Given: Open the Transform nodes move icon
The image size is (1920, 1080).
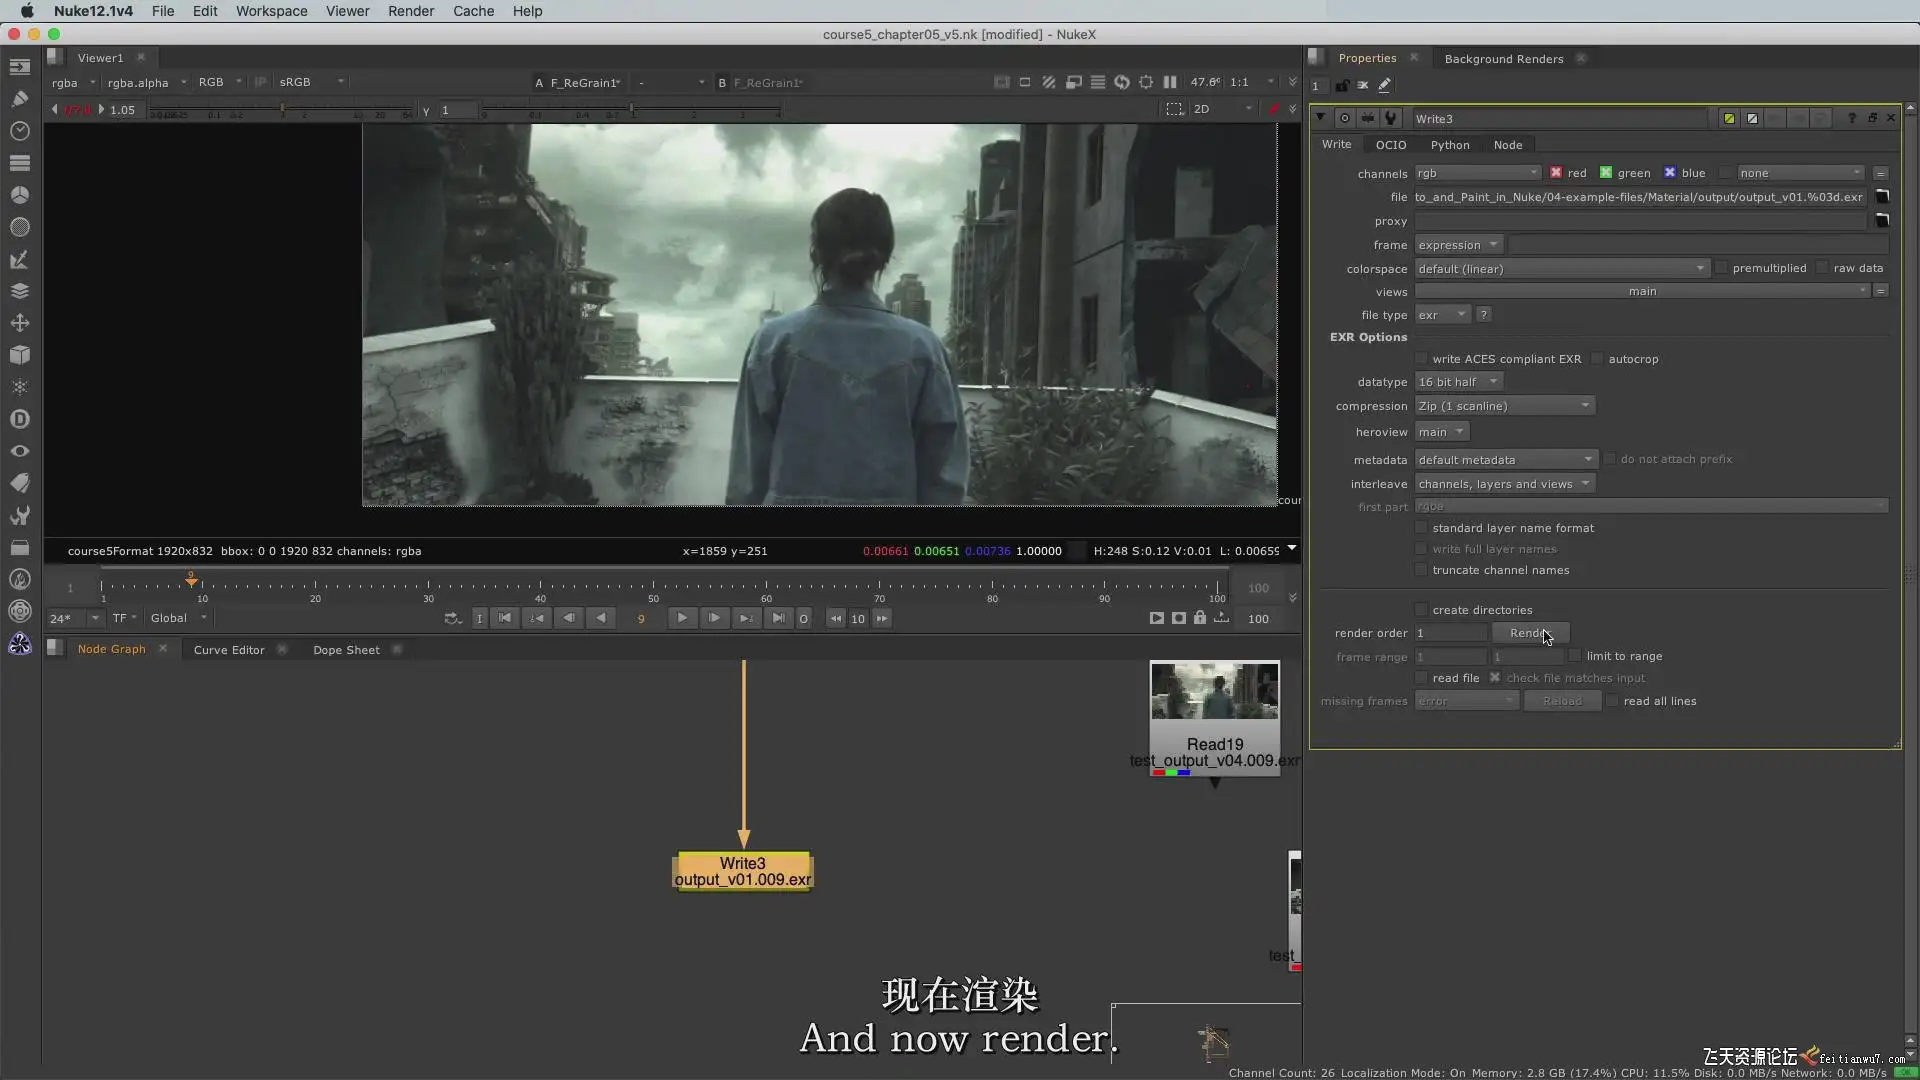Looking at the screenshot, I should [x=19, y=323].
